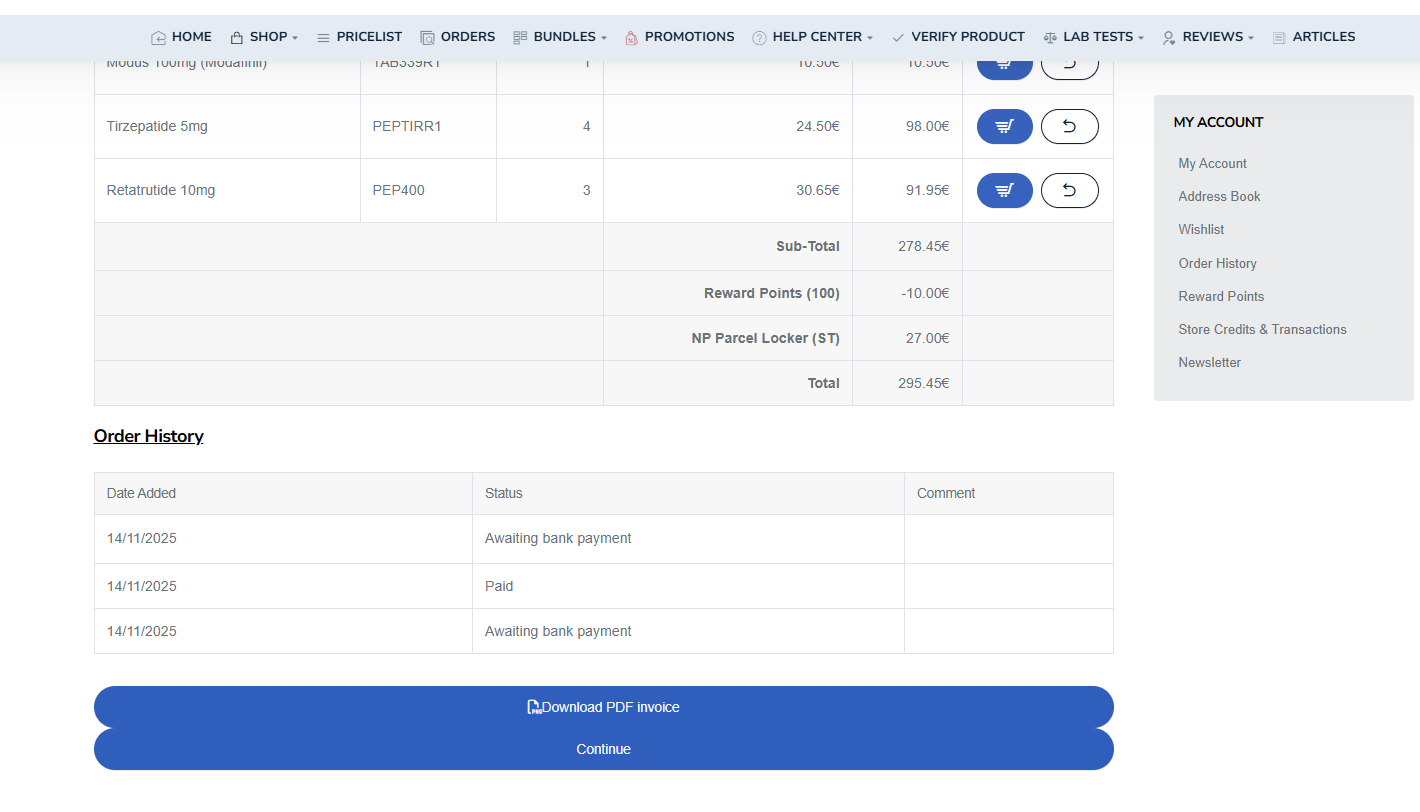Click return icon for Tirzepatide 5mg
Image resolution: width=1420 pixels, height=812 pixels.
1069,127
